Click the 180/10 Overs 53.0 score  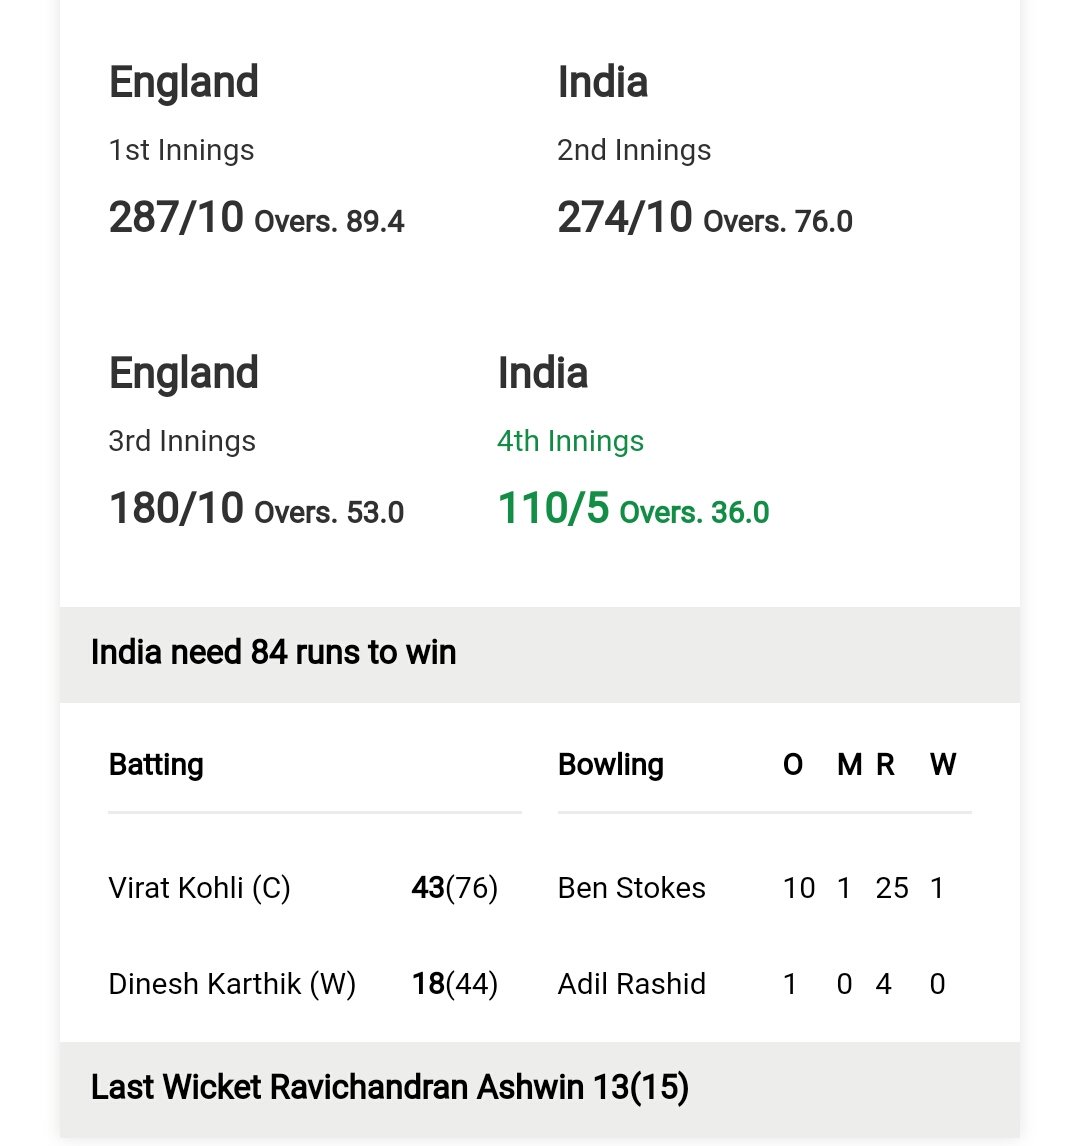point(256,509)
